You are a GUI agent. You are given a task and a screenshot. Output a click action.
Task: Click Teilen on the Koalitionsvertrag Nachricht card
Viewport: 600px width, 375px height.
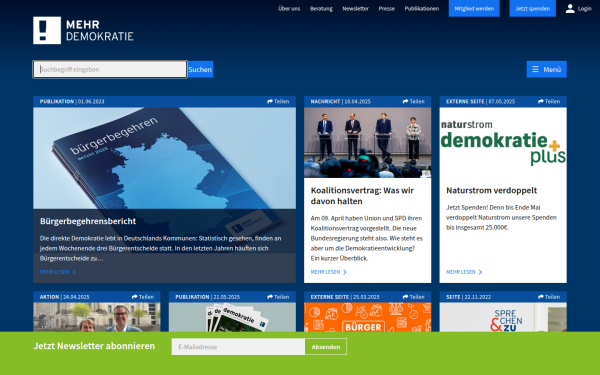[414, 101]
